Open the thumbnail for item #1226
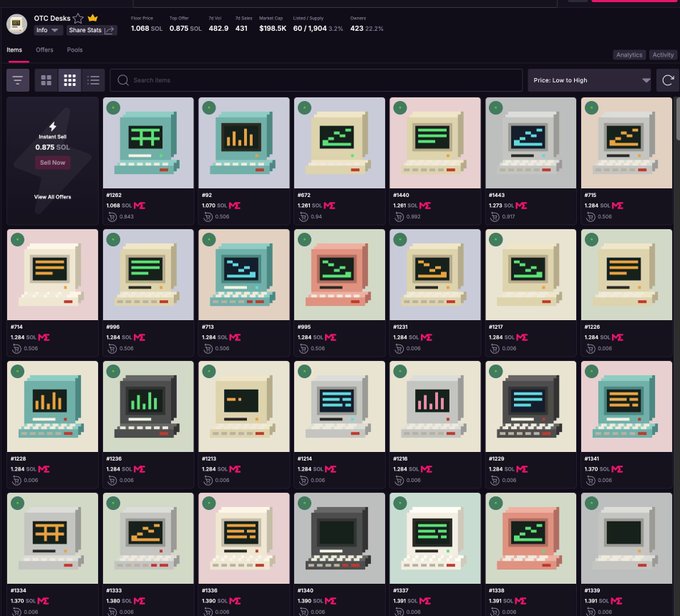This screenshot has height=616, width=680. (627, 275)
